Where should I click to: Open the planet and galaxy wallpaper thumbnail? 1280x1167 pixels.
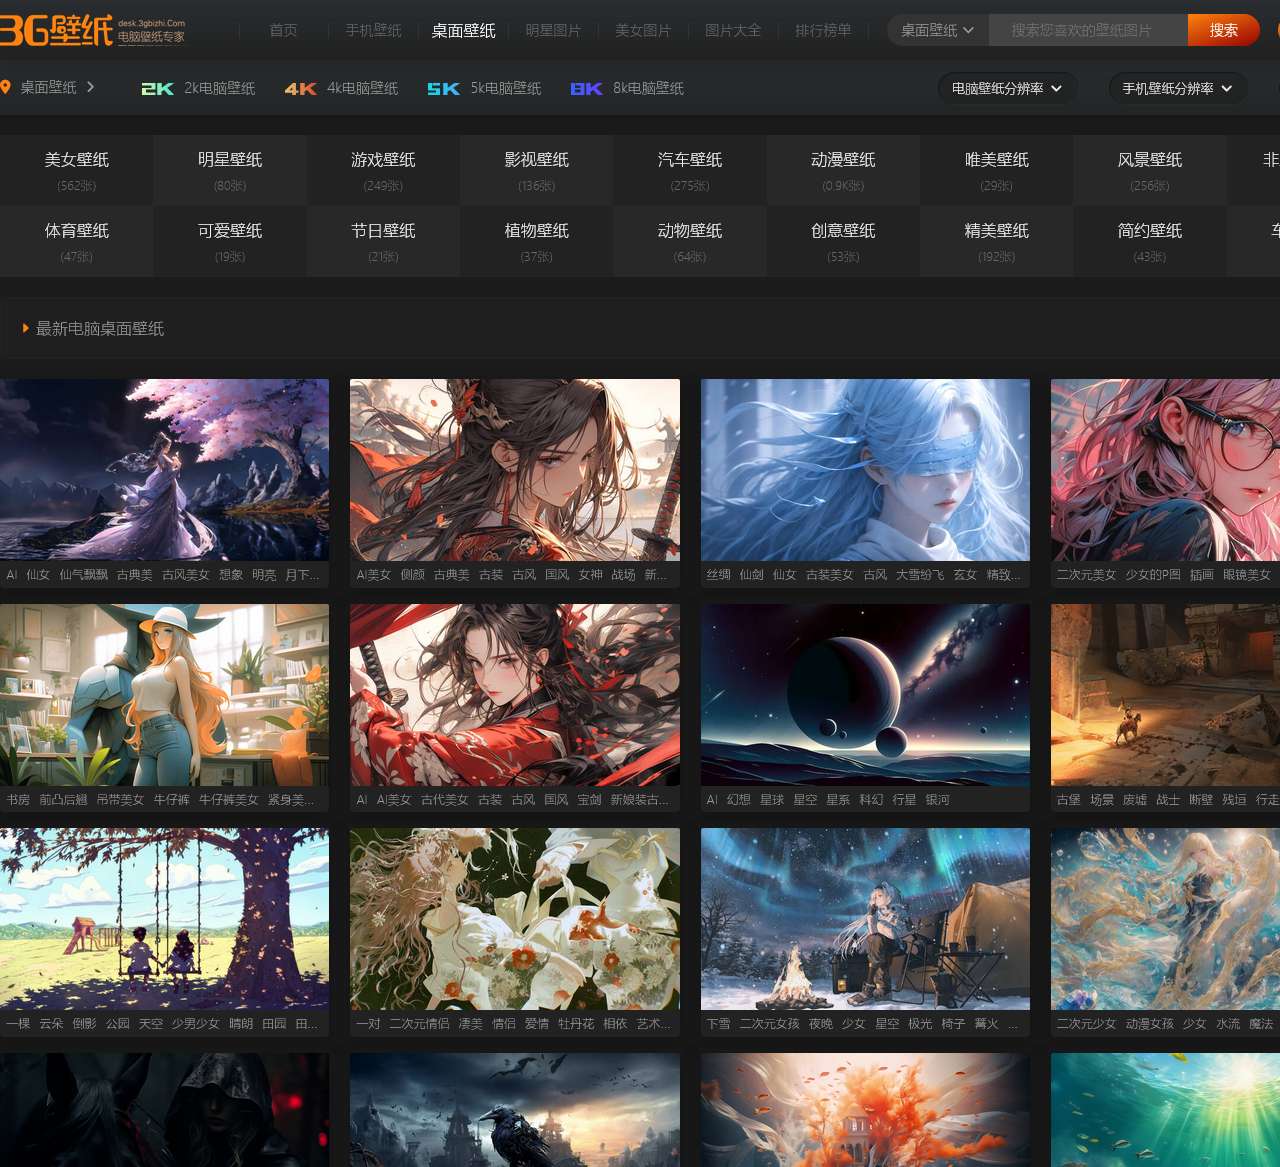pyautogui.click(x=865, y=694)
